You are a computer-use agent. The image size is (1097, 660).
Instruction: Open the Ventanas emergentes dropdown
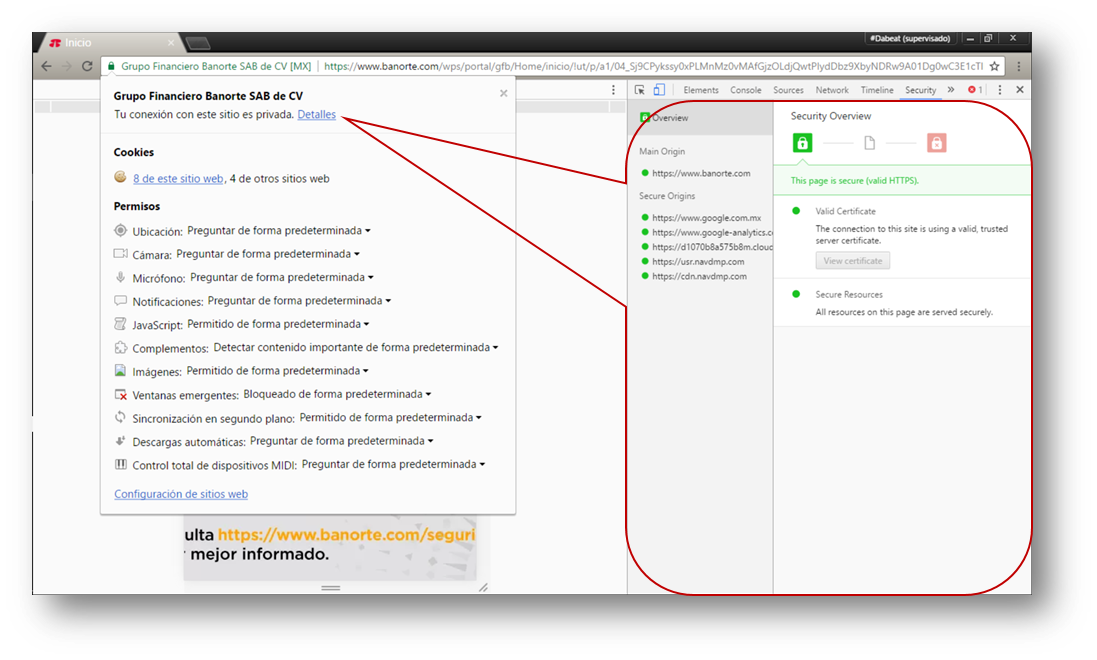[337, 395]
